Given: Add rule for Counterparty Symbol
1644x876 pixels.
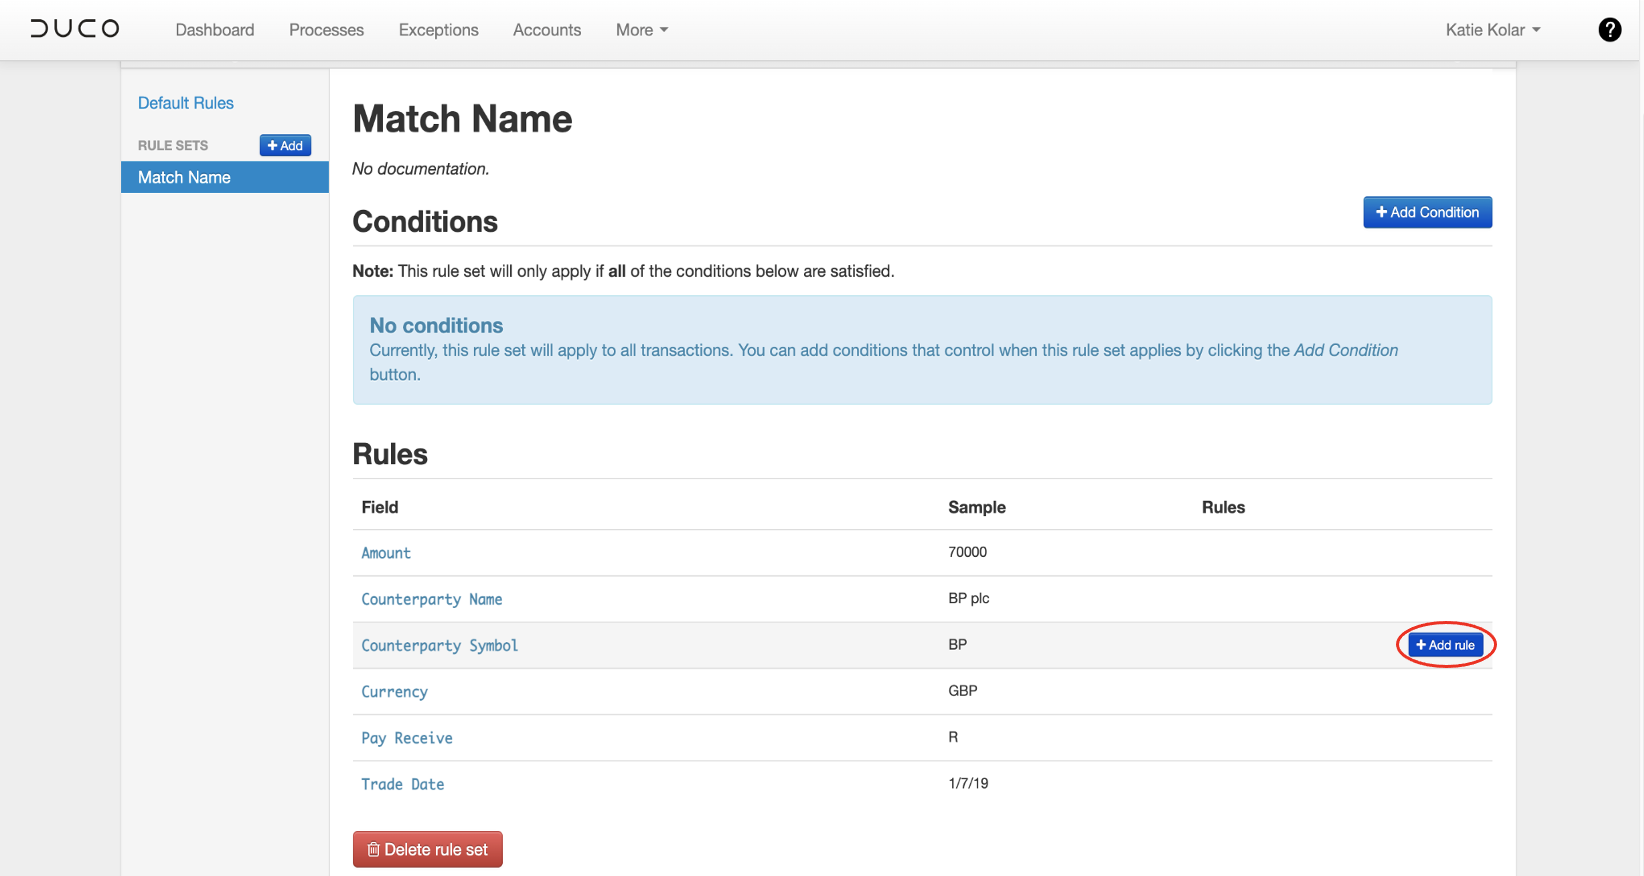Looking at the screenshot, I should coord(1445,645).
